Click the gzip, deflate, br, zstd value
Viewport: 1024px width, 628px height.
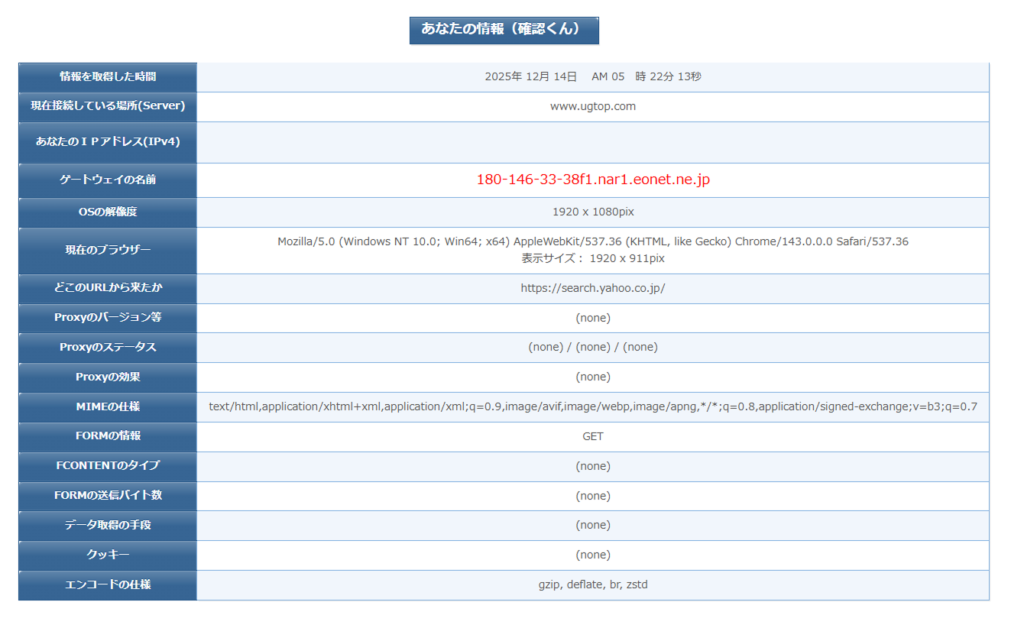click(x=593, y=585)
